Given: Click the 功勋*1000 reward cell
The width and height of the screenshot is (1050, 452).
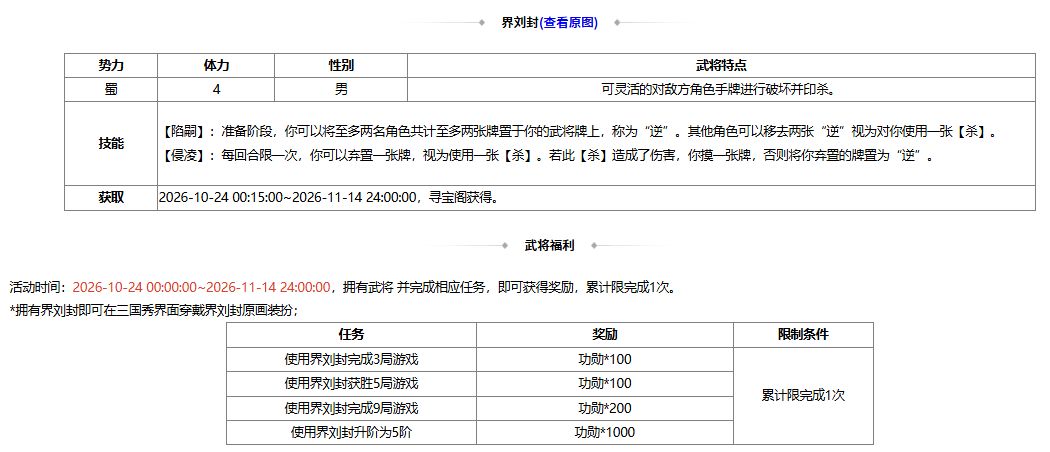Looking at the screenshot, I should point(605,433).
